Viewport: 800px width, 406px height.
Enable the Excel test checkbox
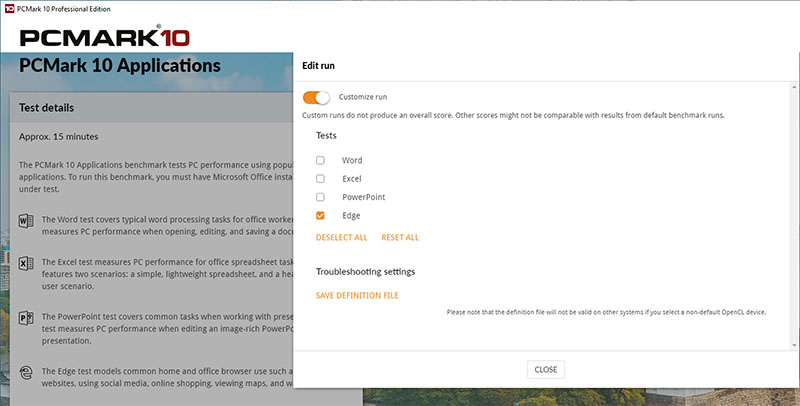pos(320,179)
